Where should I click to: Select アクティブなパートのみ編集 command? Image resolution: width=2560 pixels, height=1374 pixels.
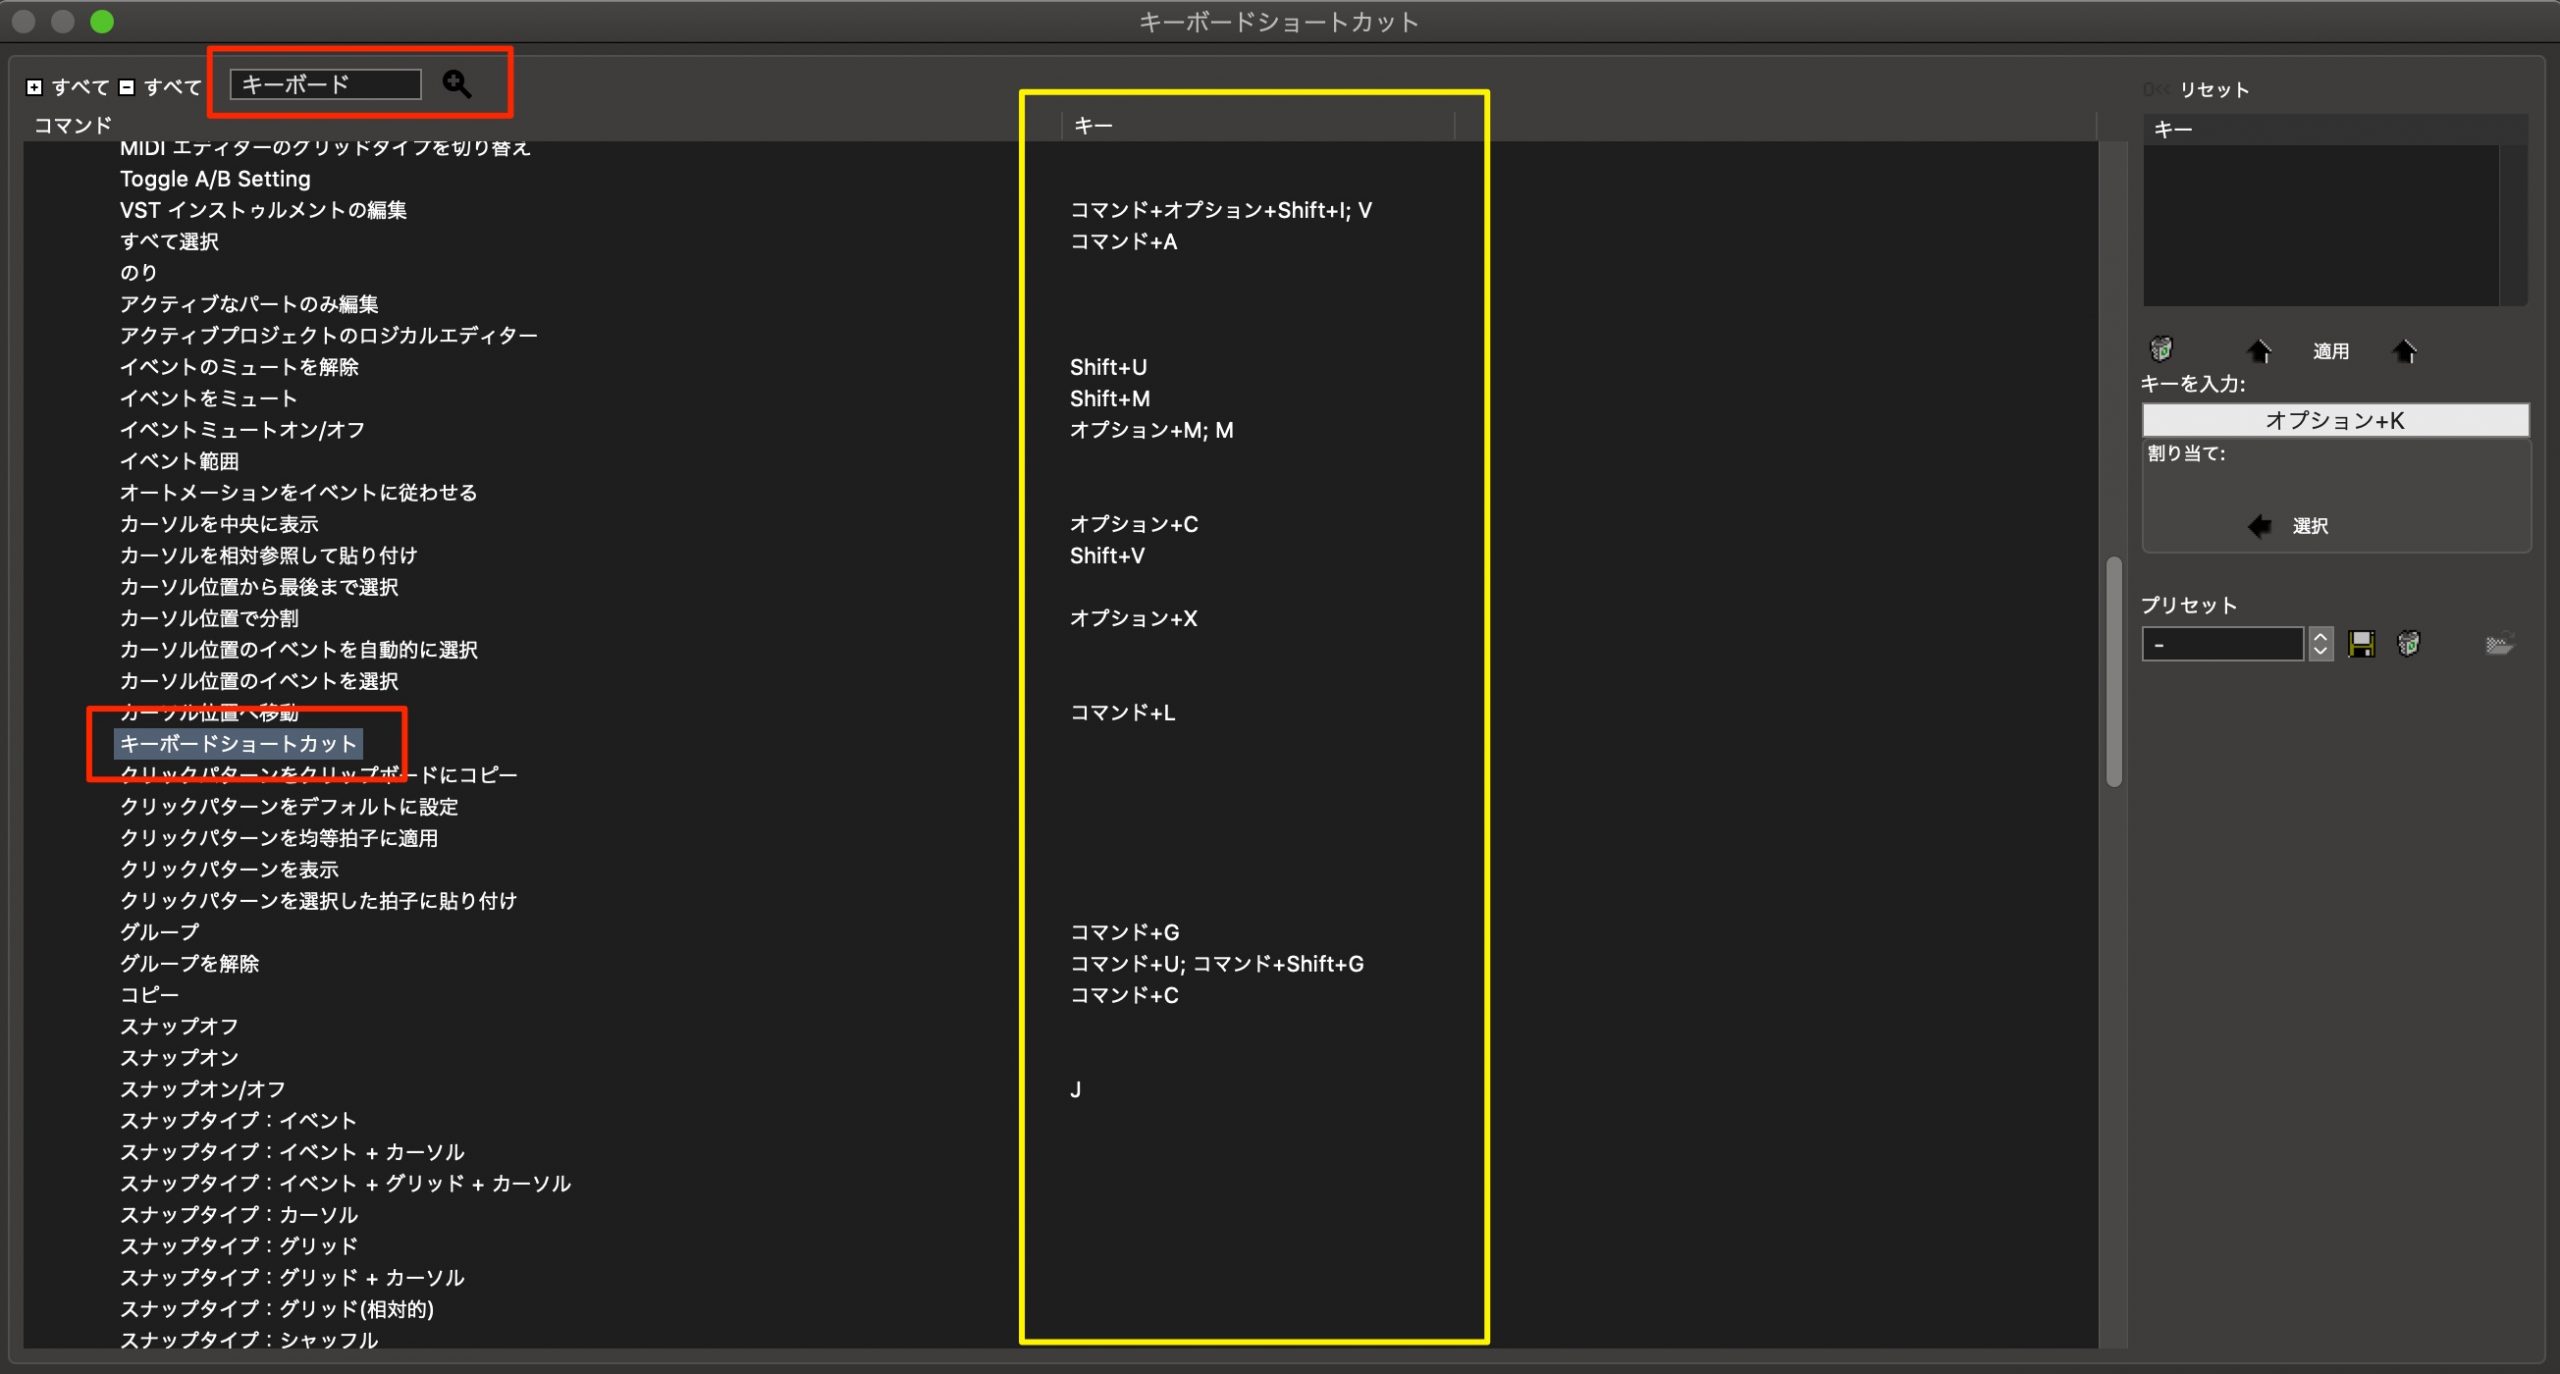[x=249, y=304]
